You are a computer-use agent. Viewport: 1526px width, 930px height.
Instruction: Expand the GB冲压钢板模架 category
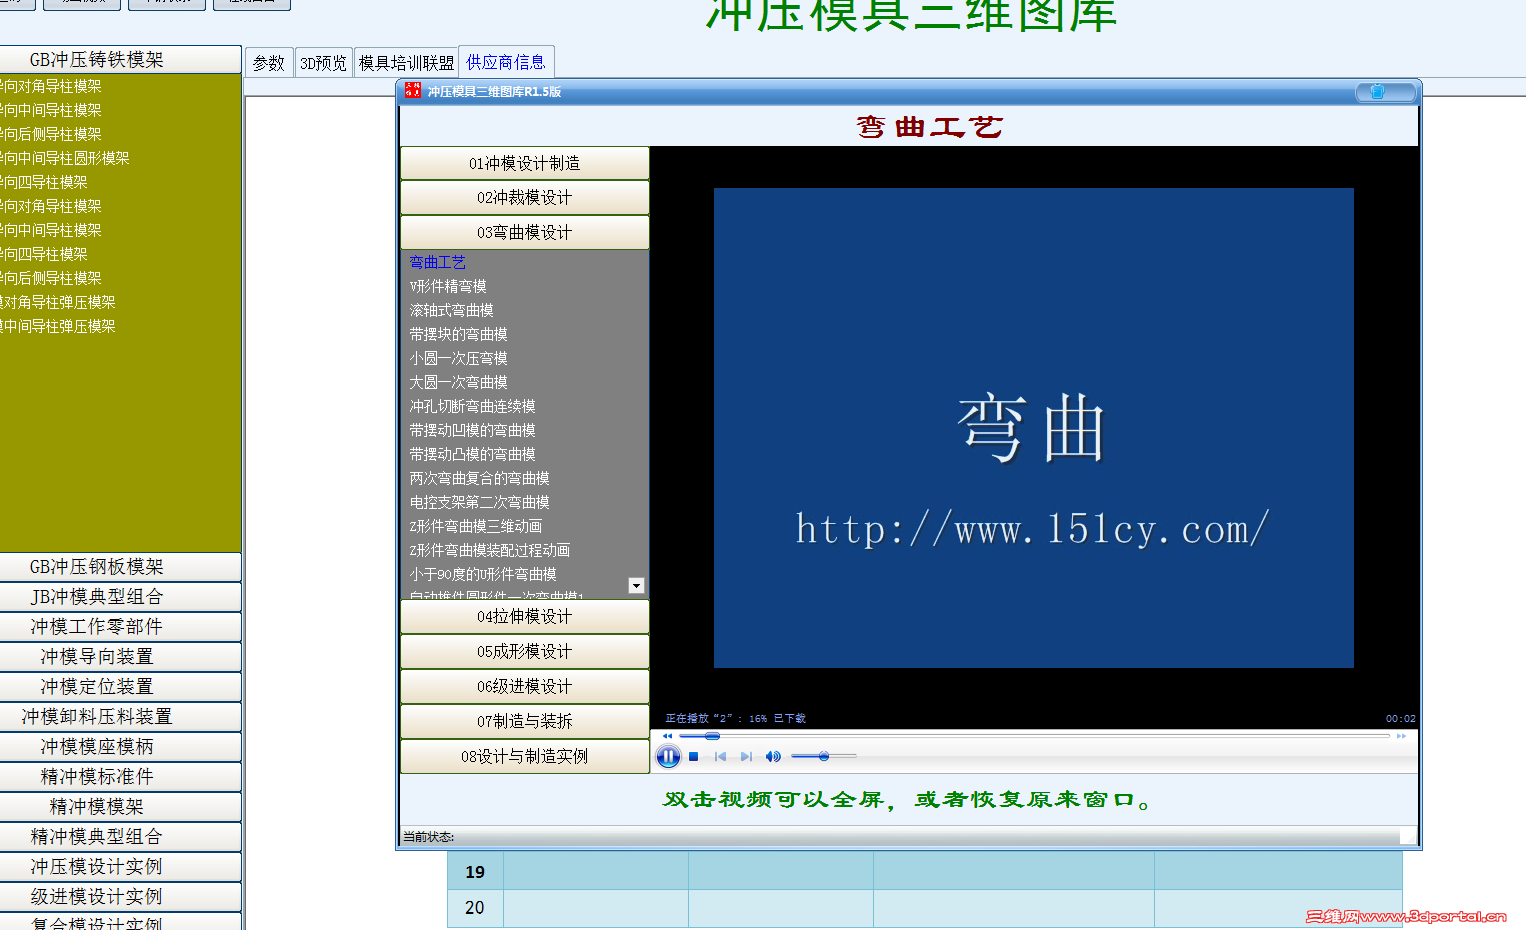pos(120,567)
